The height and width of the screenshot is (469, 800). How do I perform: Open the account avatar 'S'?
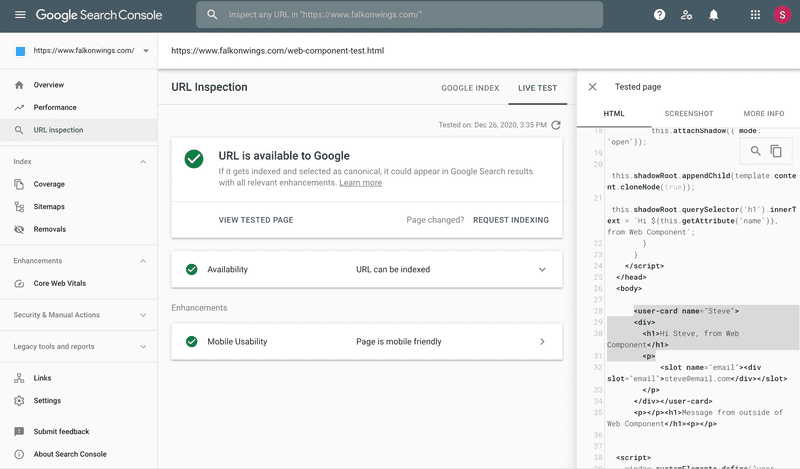[782, 15]
